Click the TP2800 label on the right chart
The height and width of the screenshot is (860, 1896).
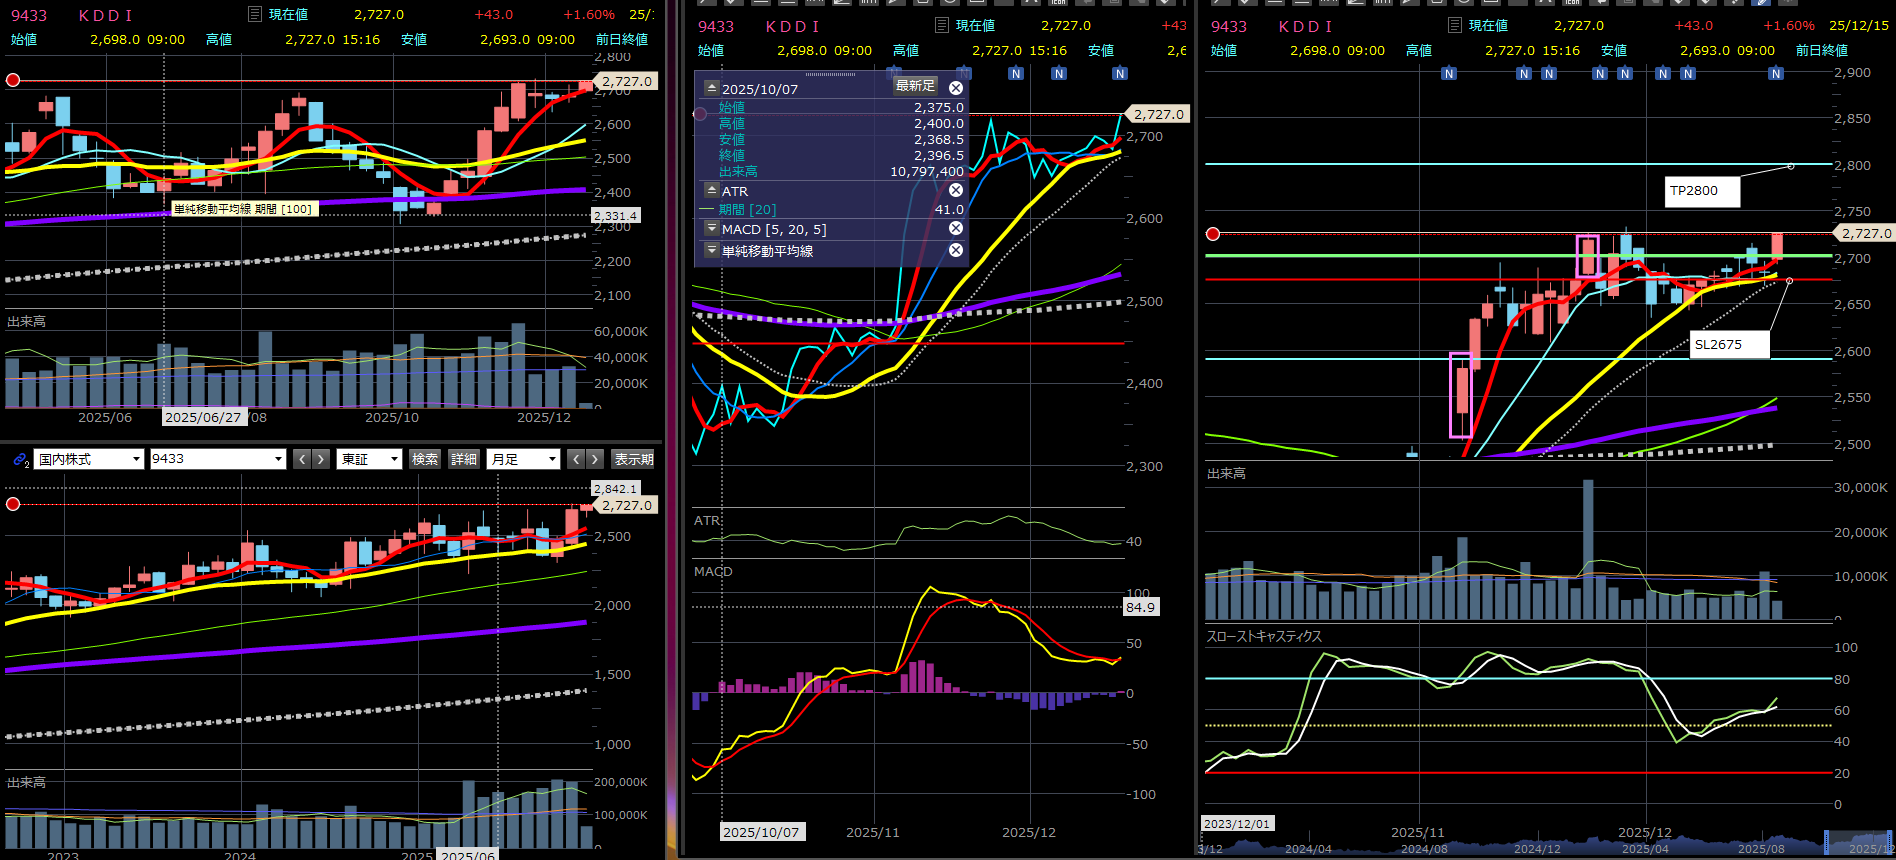click(x=1704, y=191)
